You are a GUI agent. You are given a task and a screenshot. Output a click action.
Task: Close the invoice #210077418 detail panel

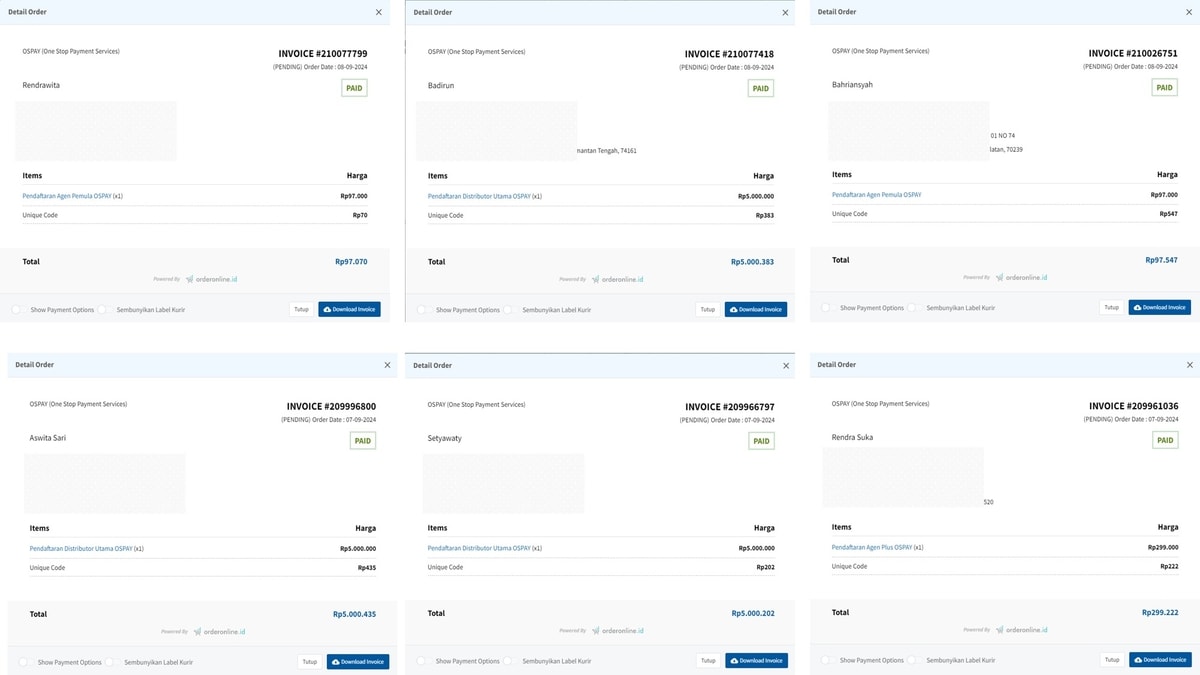(786, 12)
